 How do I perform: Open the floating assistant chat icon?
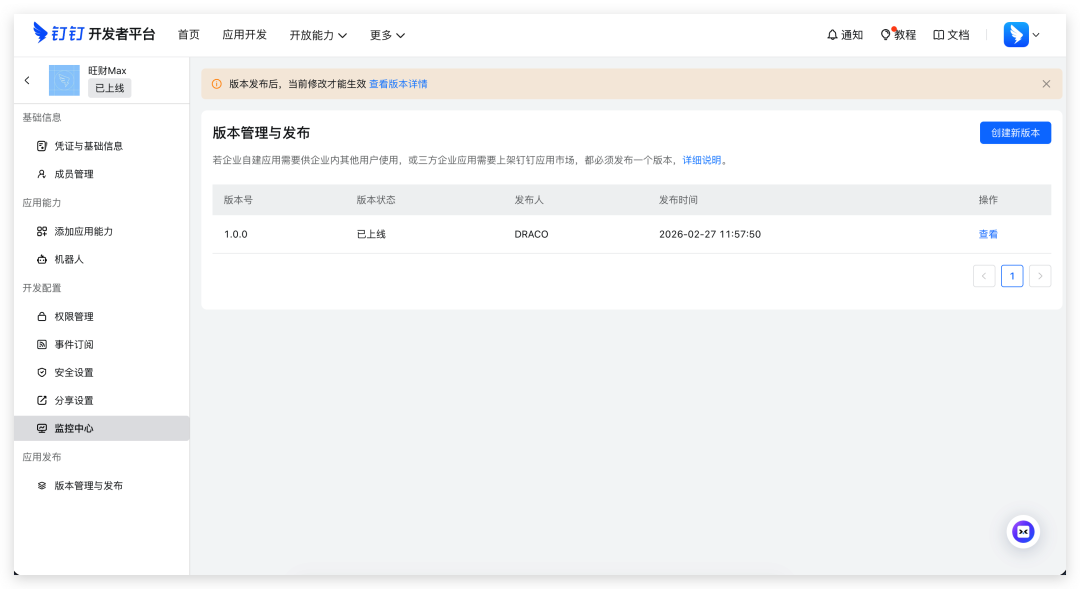tap(1023, 532)
